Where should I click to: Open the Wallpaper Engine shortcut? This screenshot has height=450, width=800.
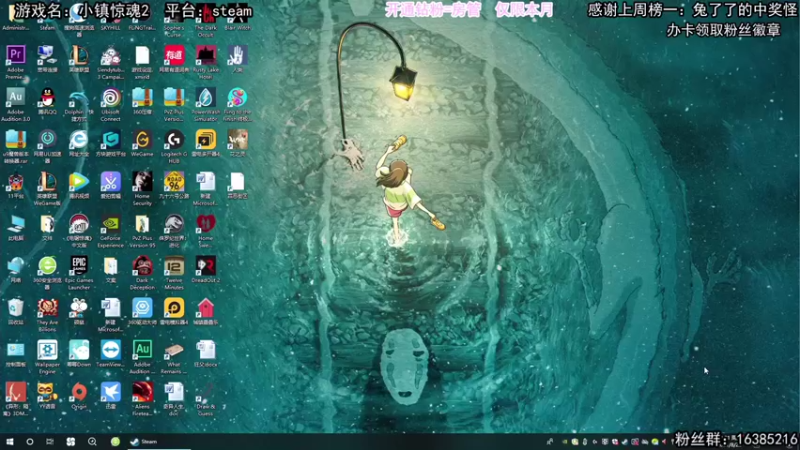(x=47, y=350)
